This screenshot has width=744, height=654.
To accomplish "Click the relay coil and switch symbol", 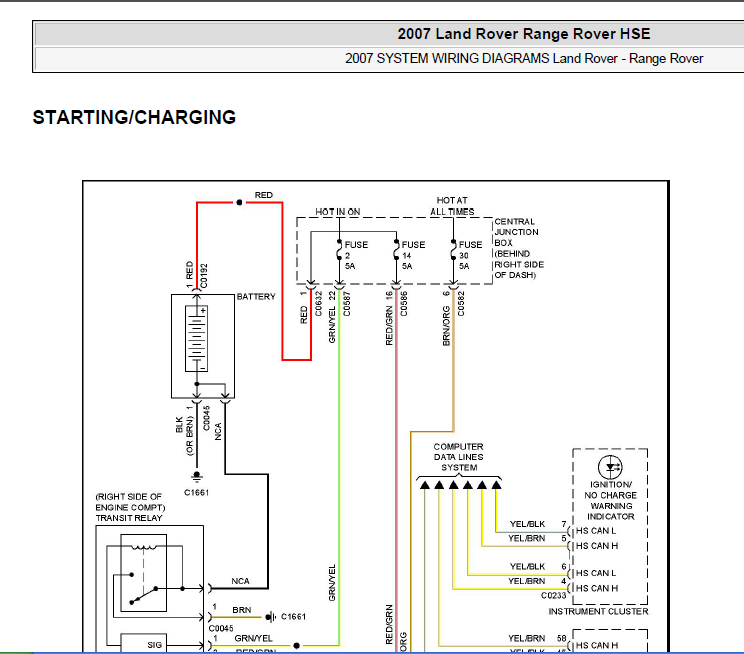I will (143, 573).
